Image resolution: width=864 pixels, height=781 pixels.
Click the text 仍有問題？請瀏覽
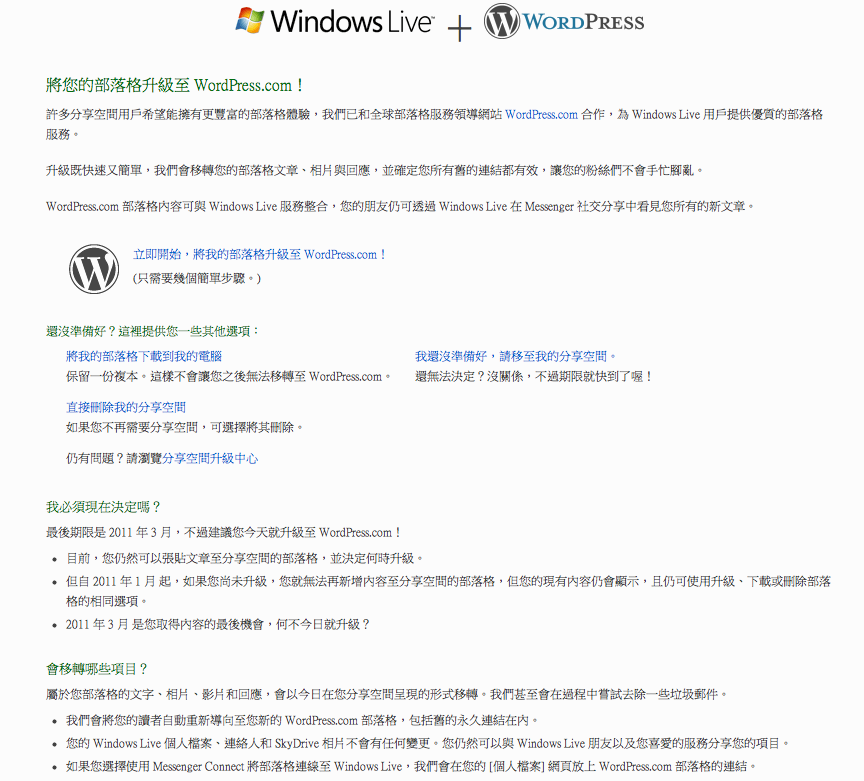click(x=114, y=459)
